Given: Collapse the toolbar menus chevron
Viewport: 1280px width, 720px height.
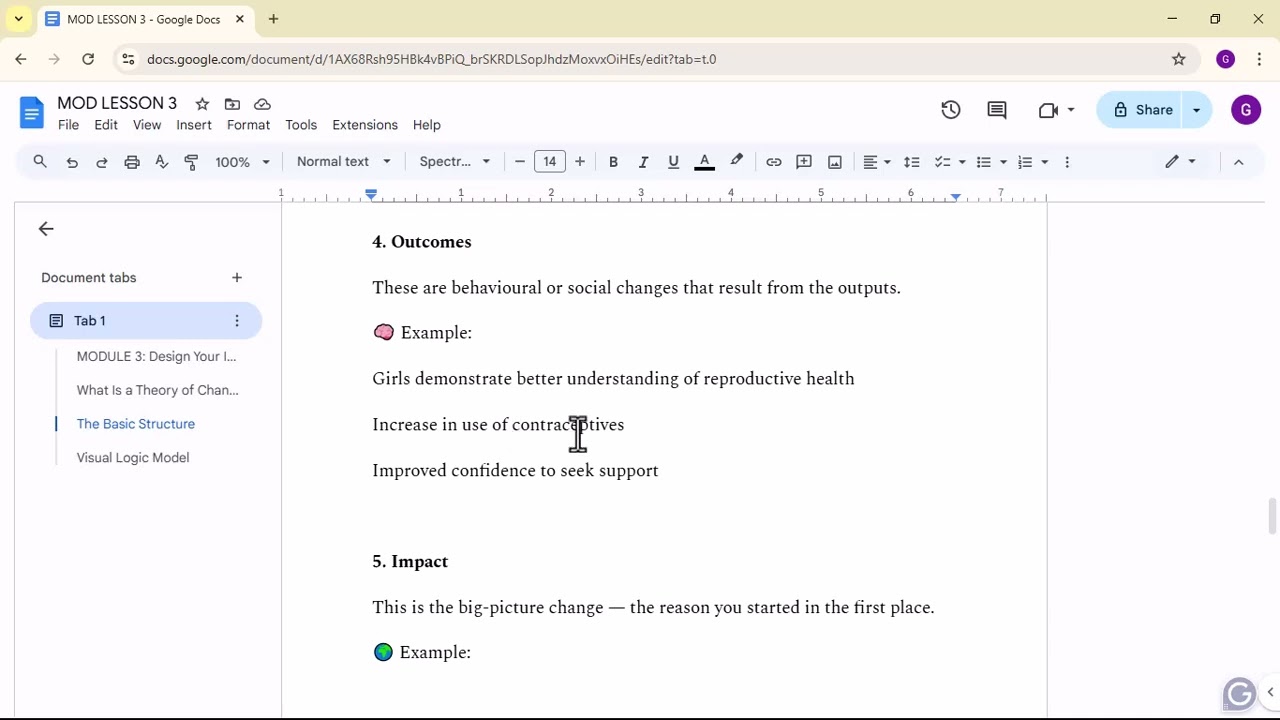Looking at the screenshot, I should 1239,162.
